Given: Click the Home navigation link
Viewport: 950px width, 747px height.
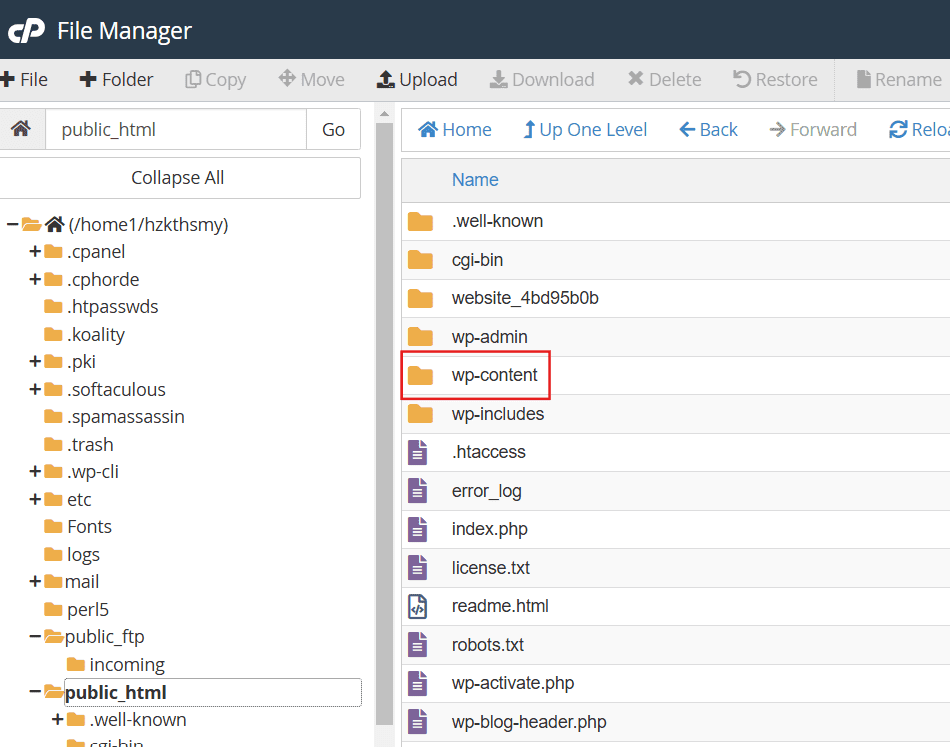Looking at the screenshot, I should coord(454,130).
